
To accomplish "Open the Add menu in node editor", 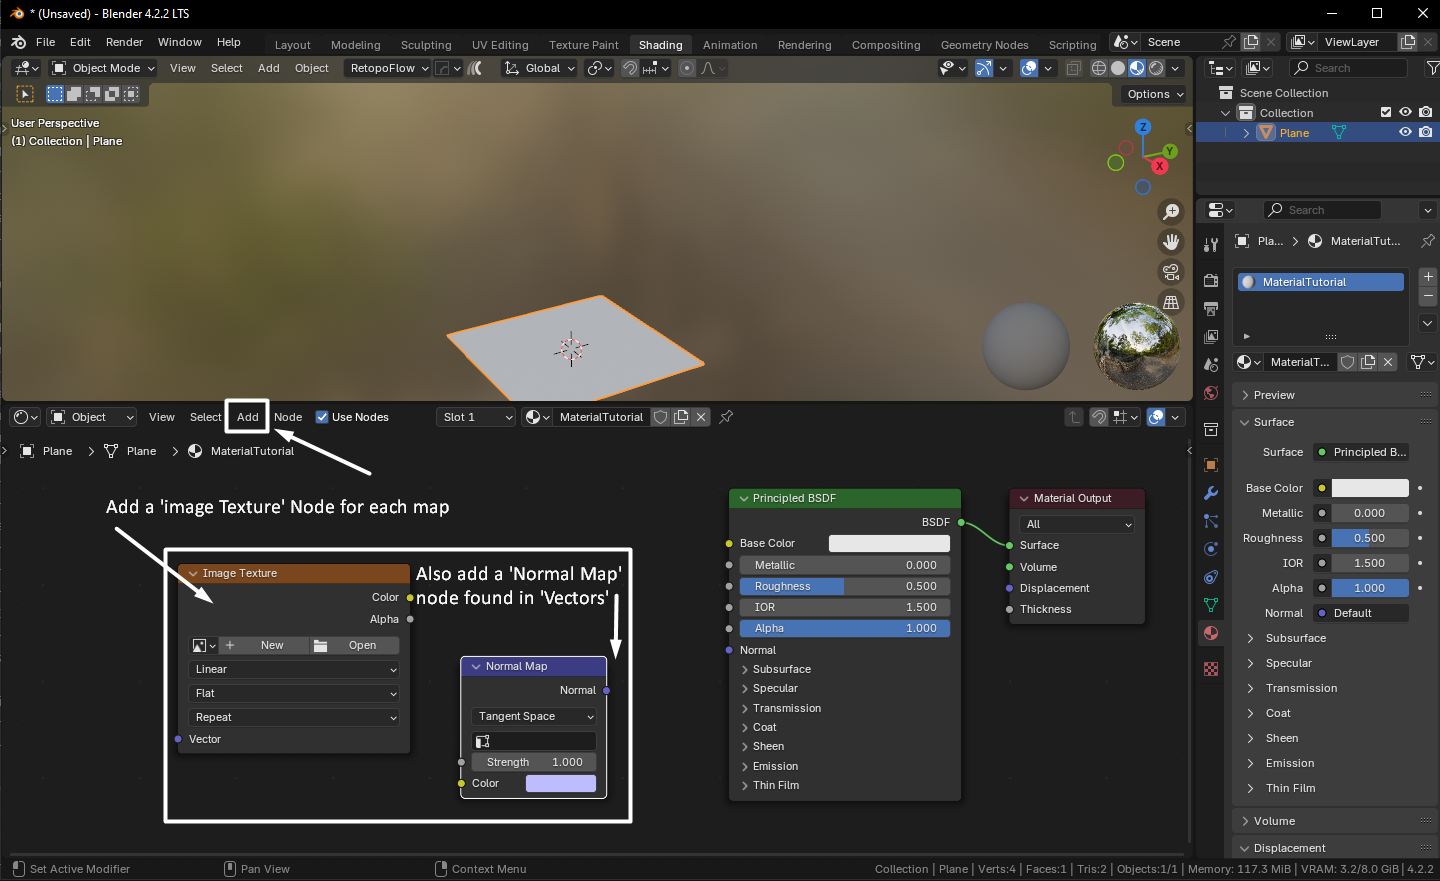I will 247,417.
